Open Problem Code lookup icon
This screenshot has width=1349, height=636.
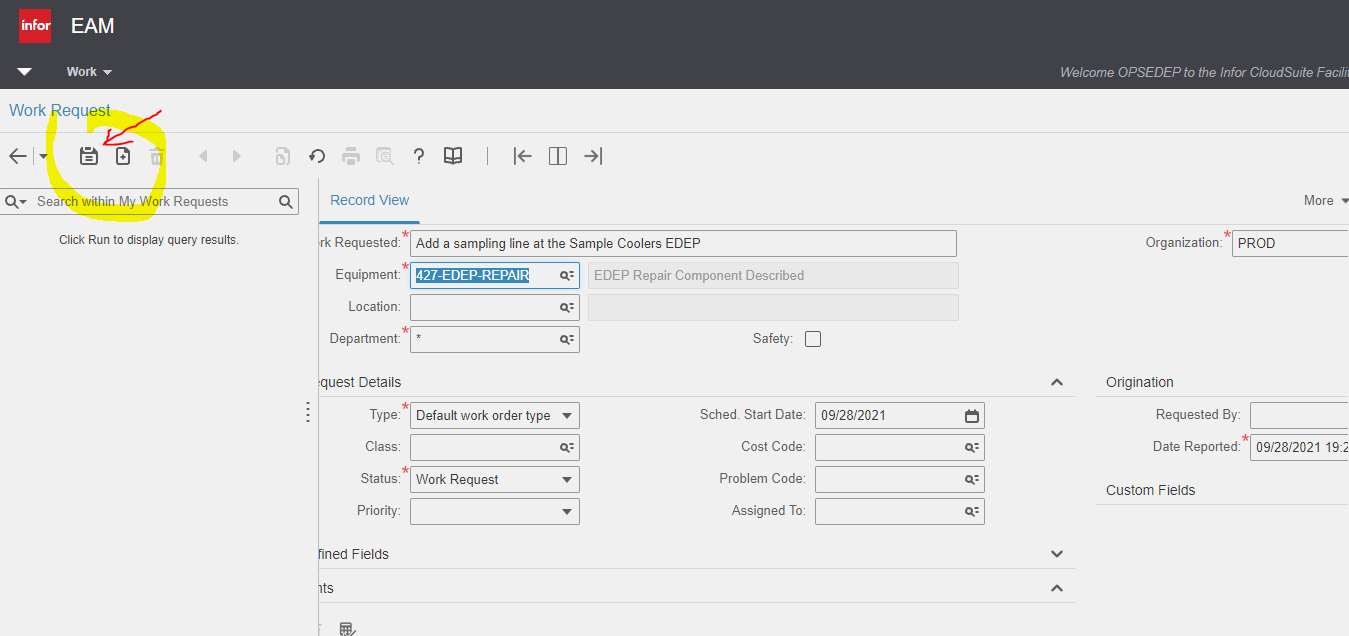972,479
